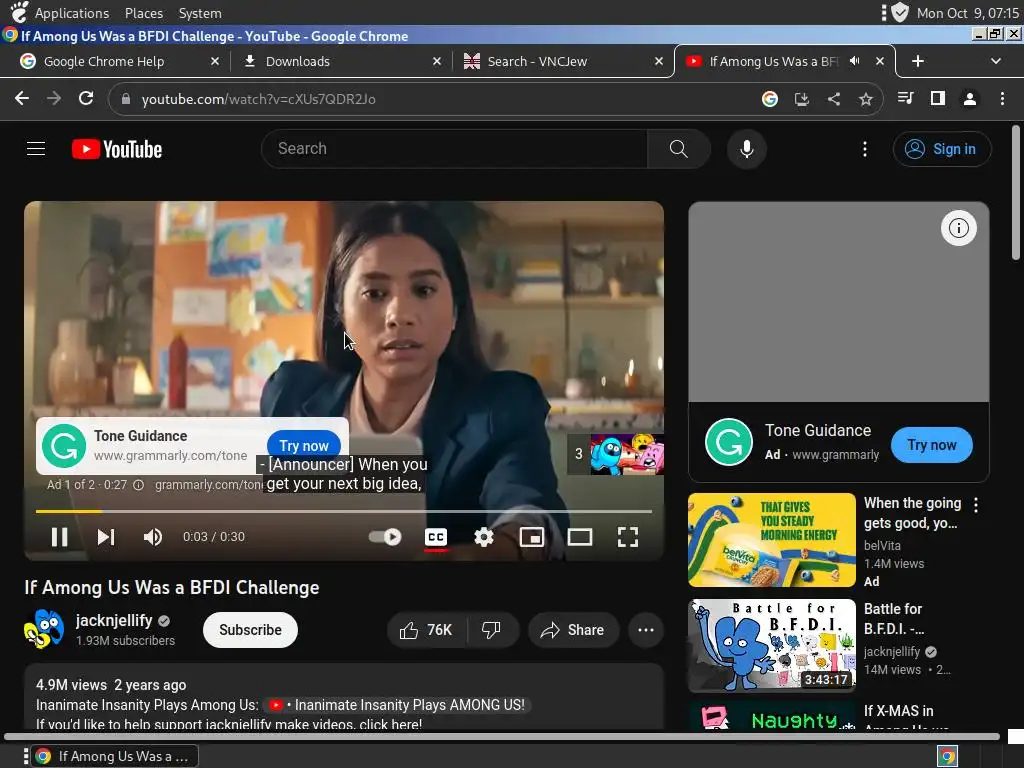Click the clock showing Mon Oct 9, 07:15

[968, 13]
